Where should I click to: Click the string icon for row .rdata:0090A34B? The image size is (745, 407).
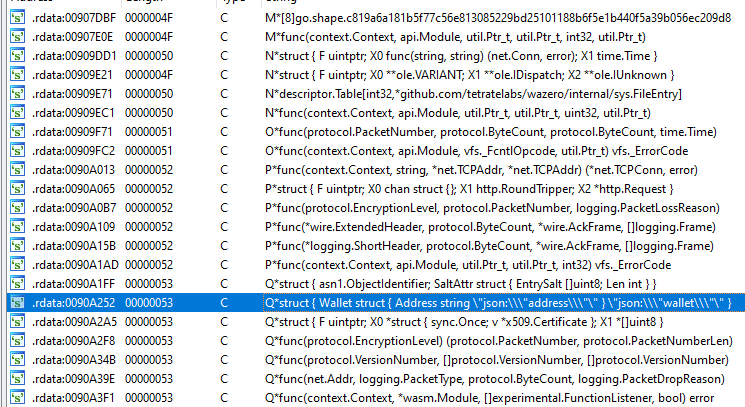18,360
